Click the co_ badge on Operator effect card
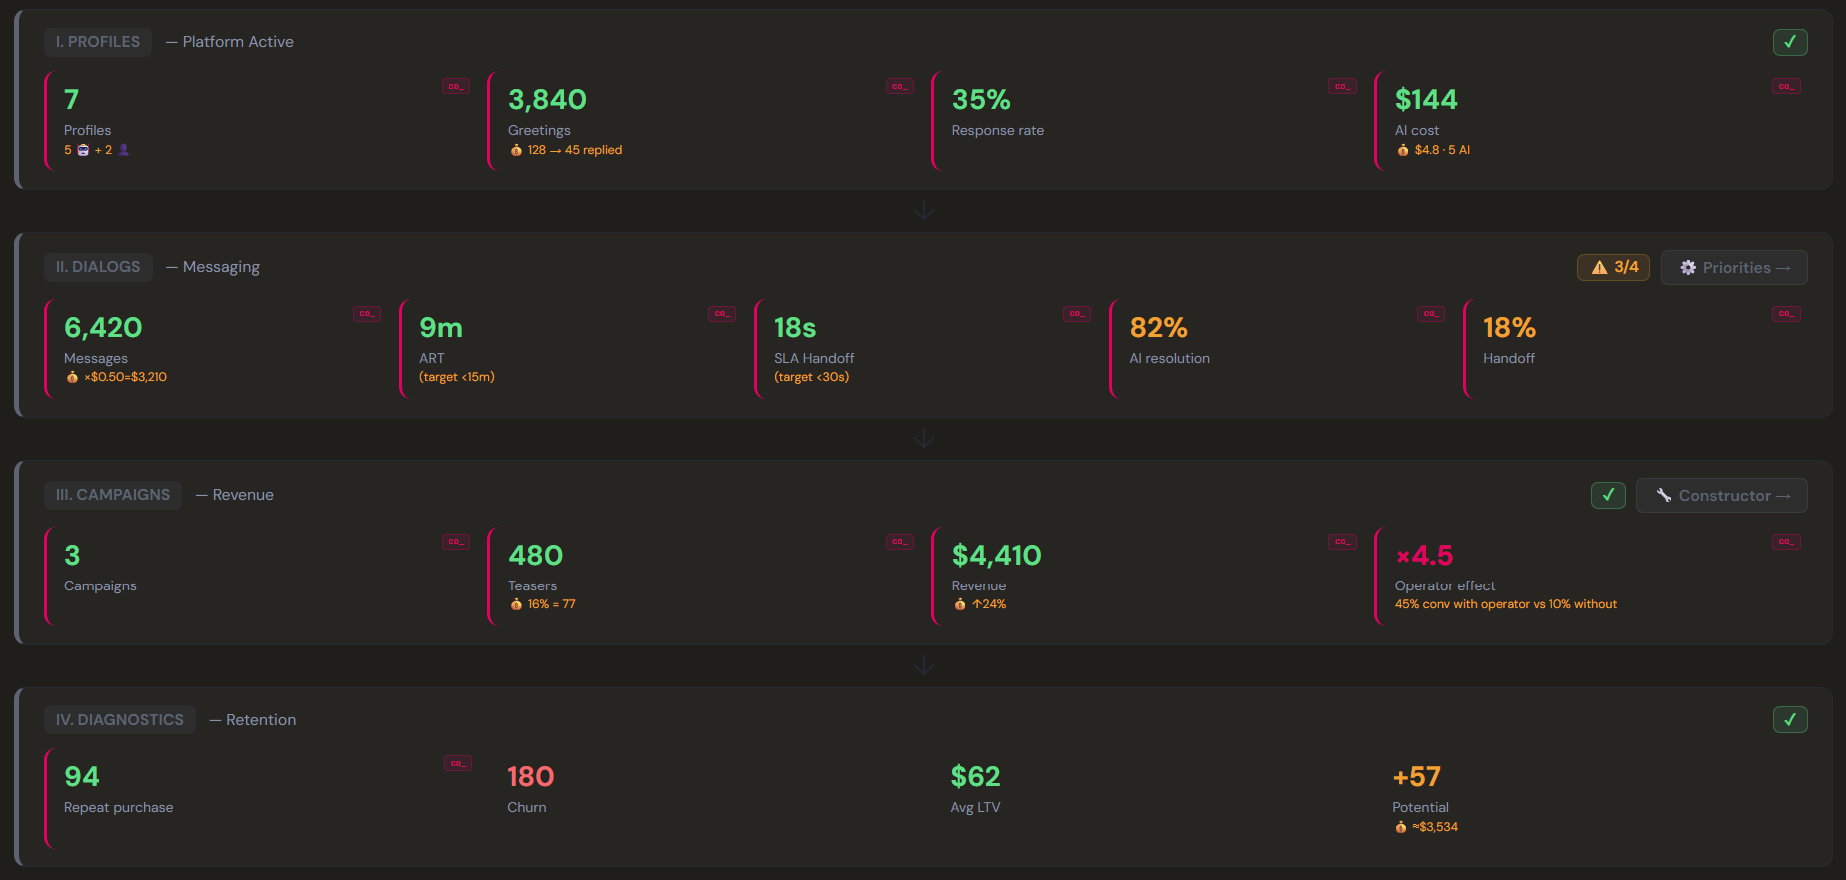Viewport: 1846px width, 880px height. (x=1786, y=542)
